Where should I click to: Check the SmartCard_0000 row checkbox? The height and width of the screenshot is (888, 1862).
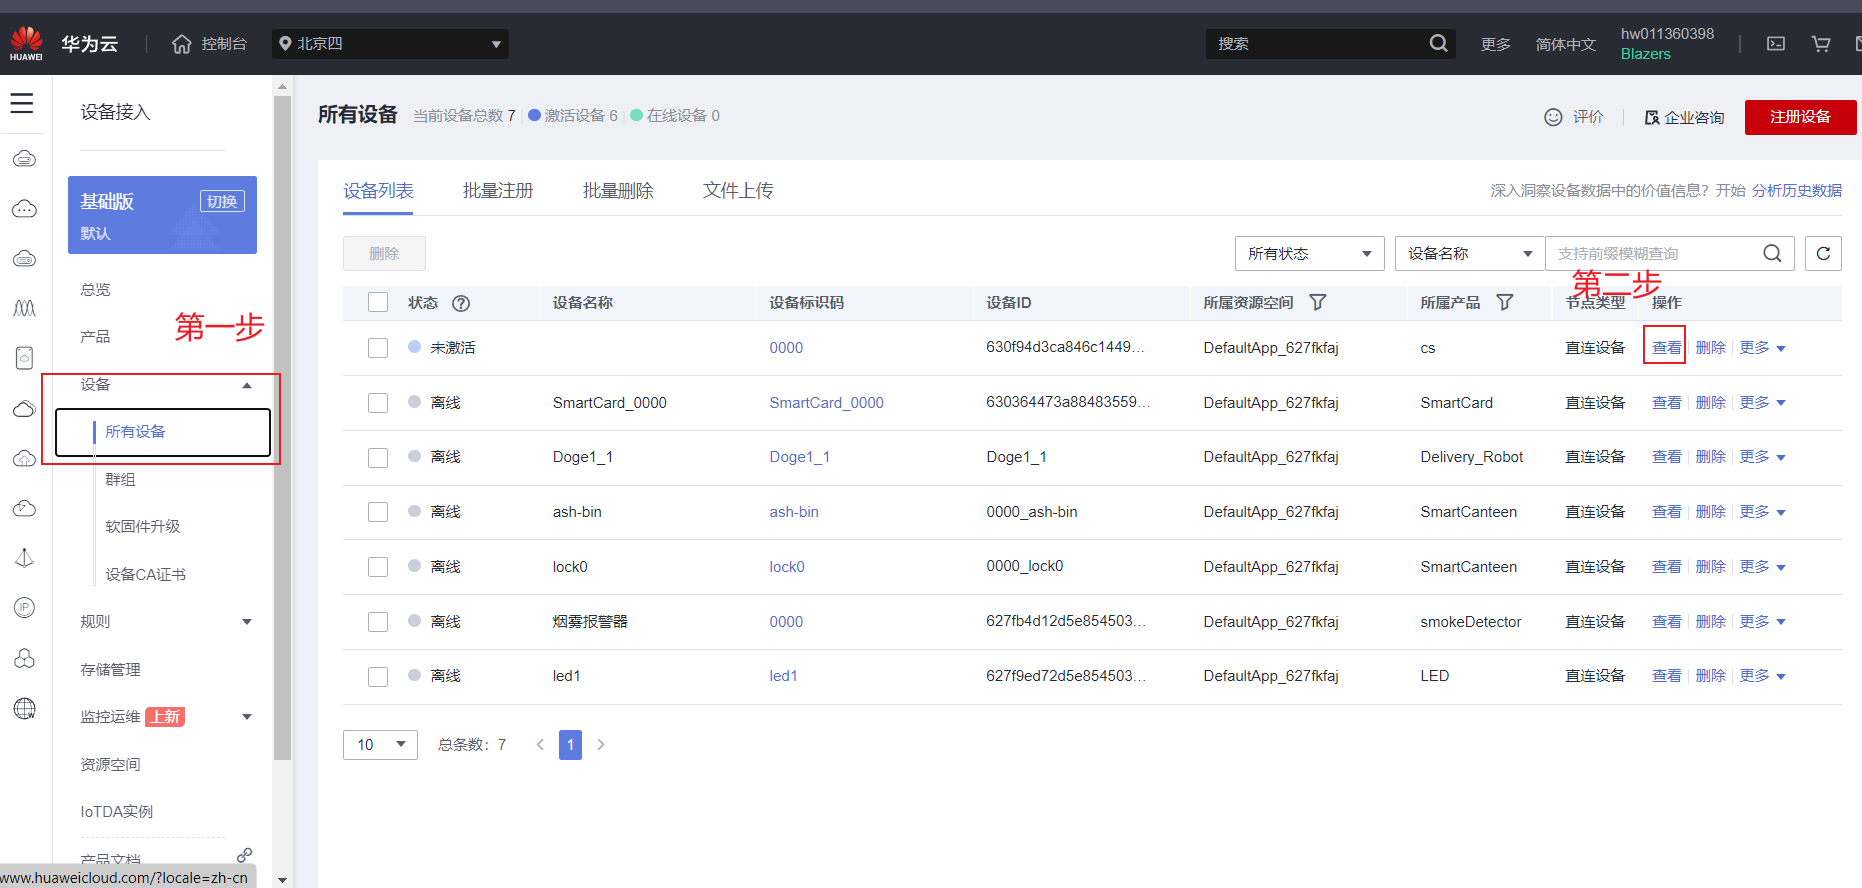click(x=378, y=403)
